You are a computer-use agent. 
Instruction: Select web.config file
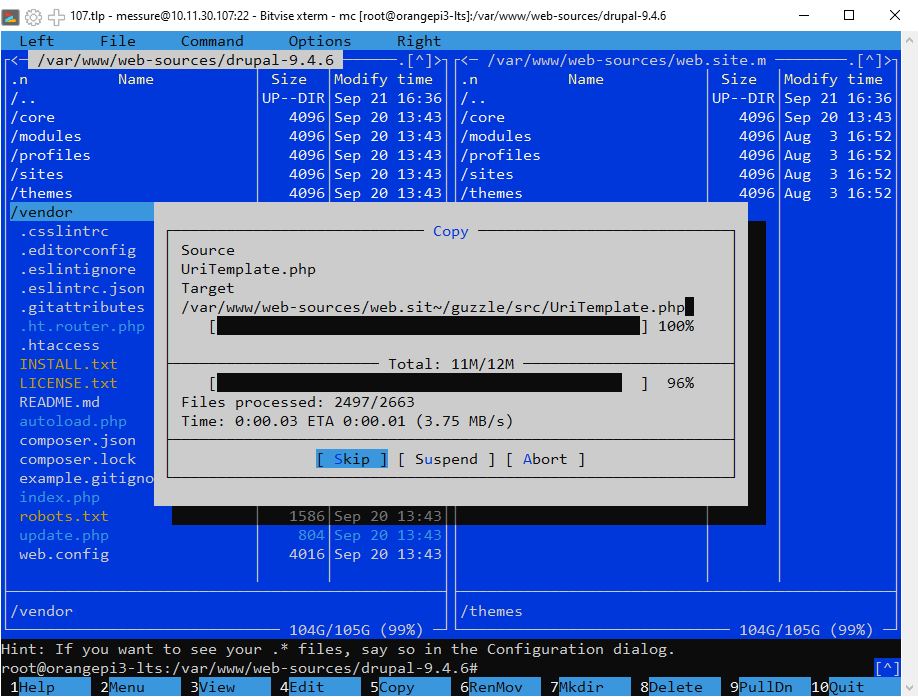click(64, 555)
